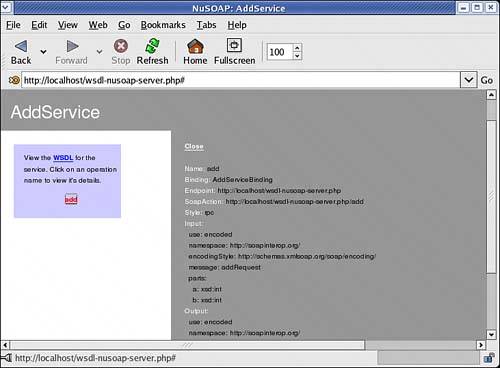Click the bookmark icon beside the address bar
The width and height of the screenshot is (500, 368).
(14, 80)
